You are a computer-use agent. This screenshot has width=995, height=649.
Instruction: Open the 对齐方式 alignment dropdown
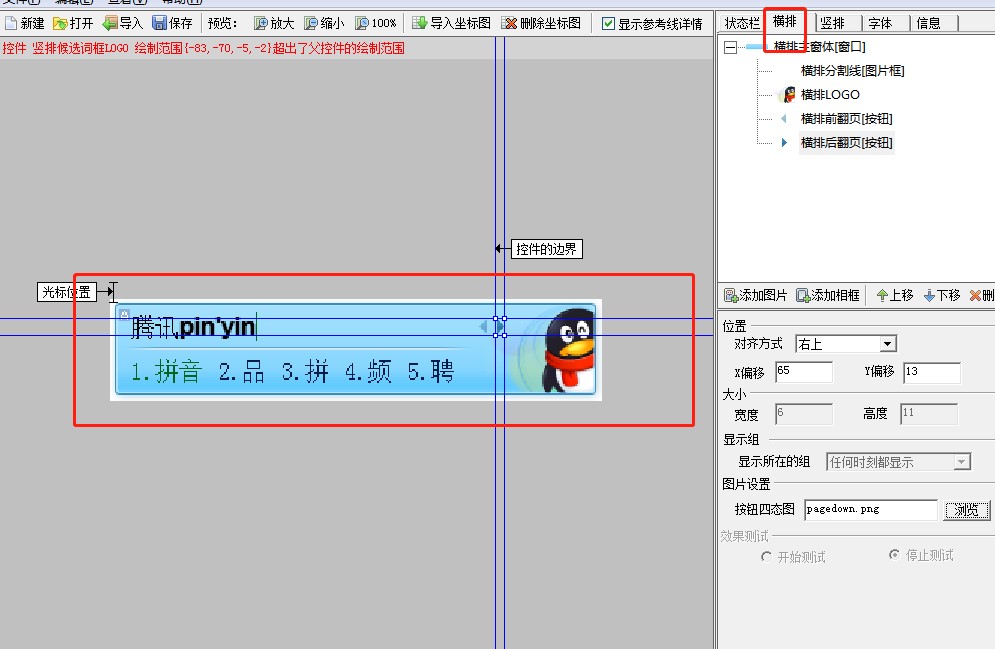(888, 344)
